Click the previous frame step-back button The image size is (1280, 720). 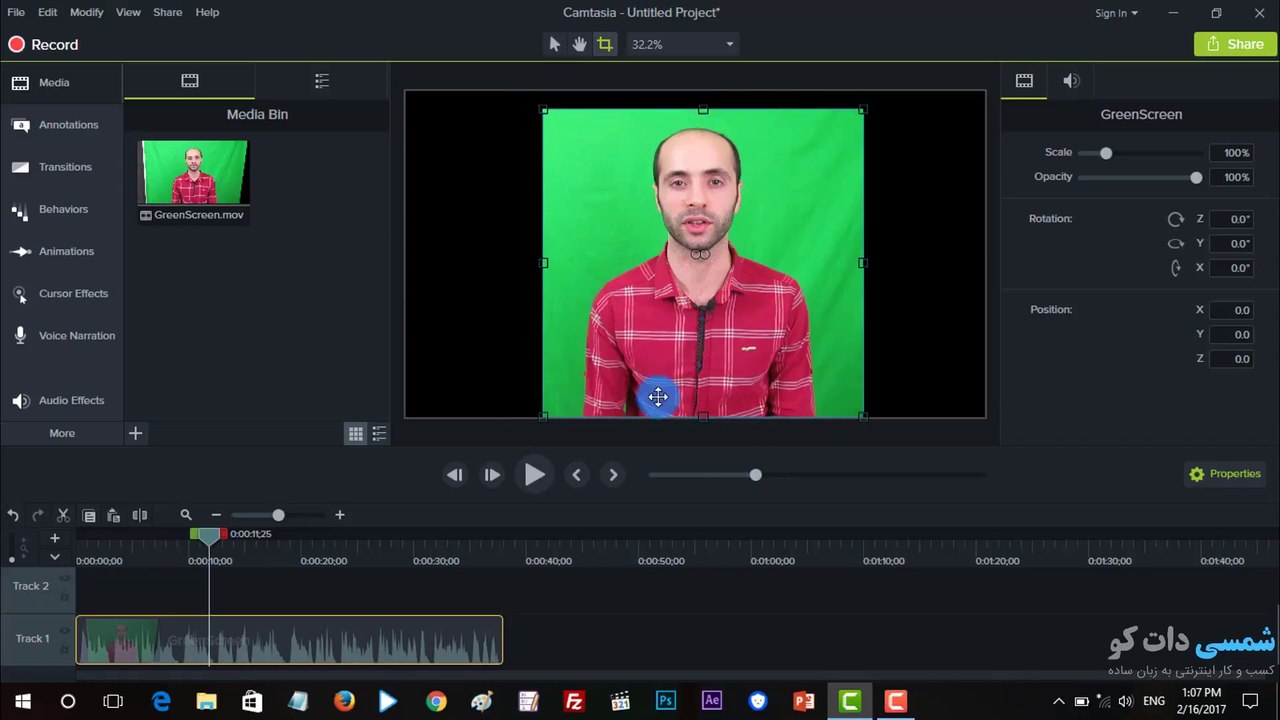coord(454,475)
